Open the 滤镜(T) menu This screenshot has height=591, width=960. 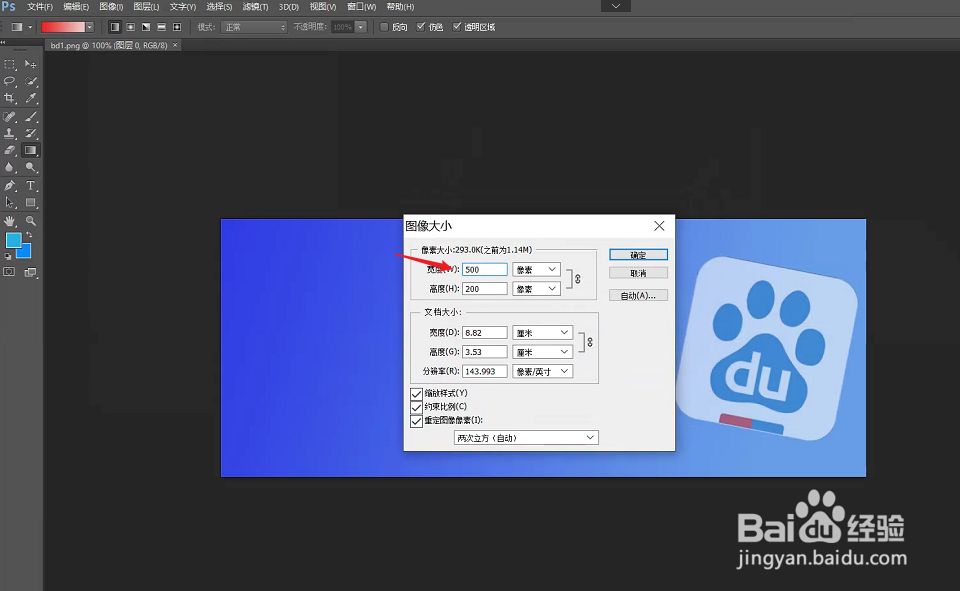pos(255,7)
